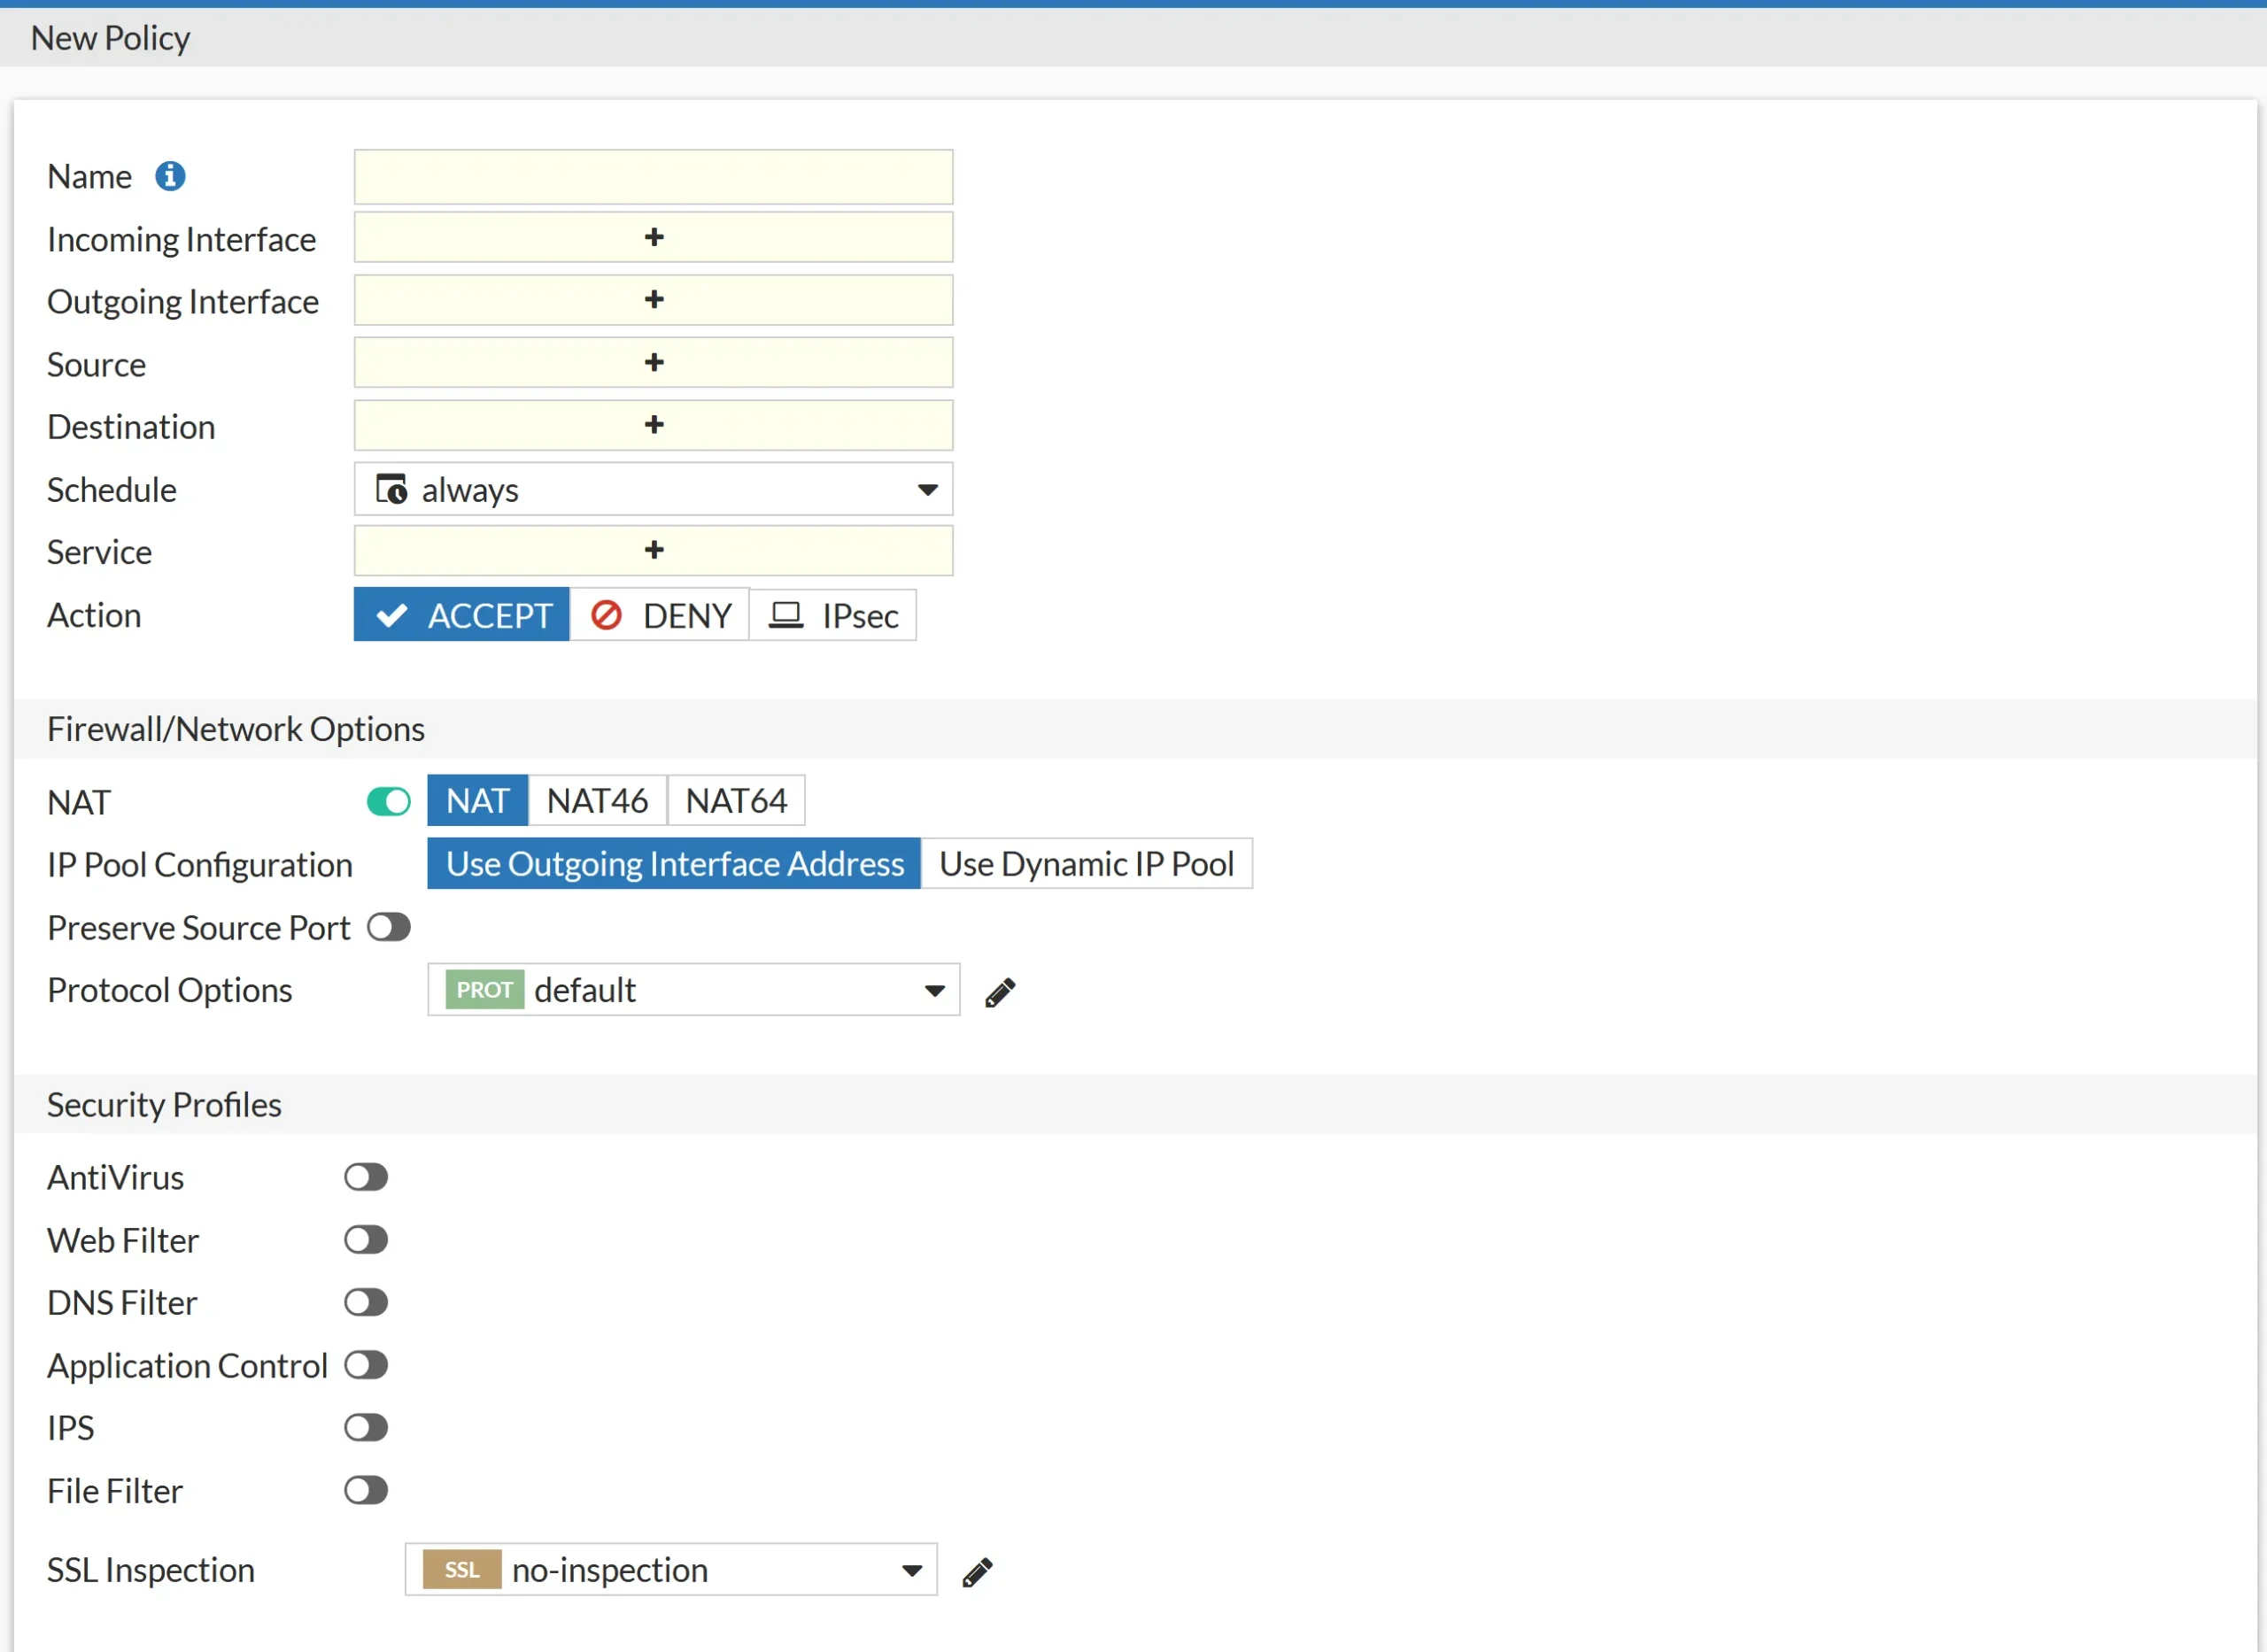Viewport: 2267px width, 1652px height.
Task: Click the plus icon in Source field
Action: tap(654, 362)
